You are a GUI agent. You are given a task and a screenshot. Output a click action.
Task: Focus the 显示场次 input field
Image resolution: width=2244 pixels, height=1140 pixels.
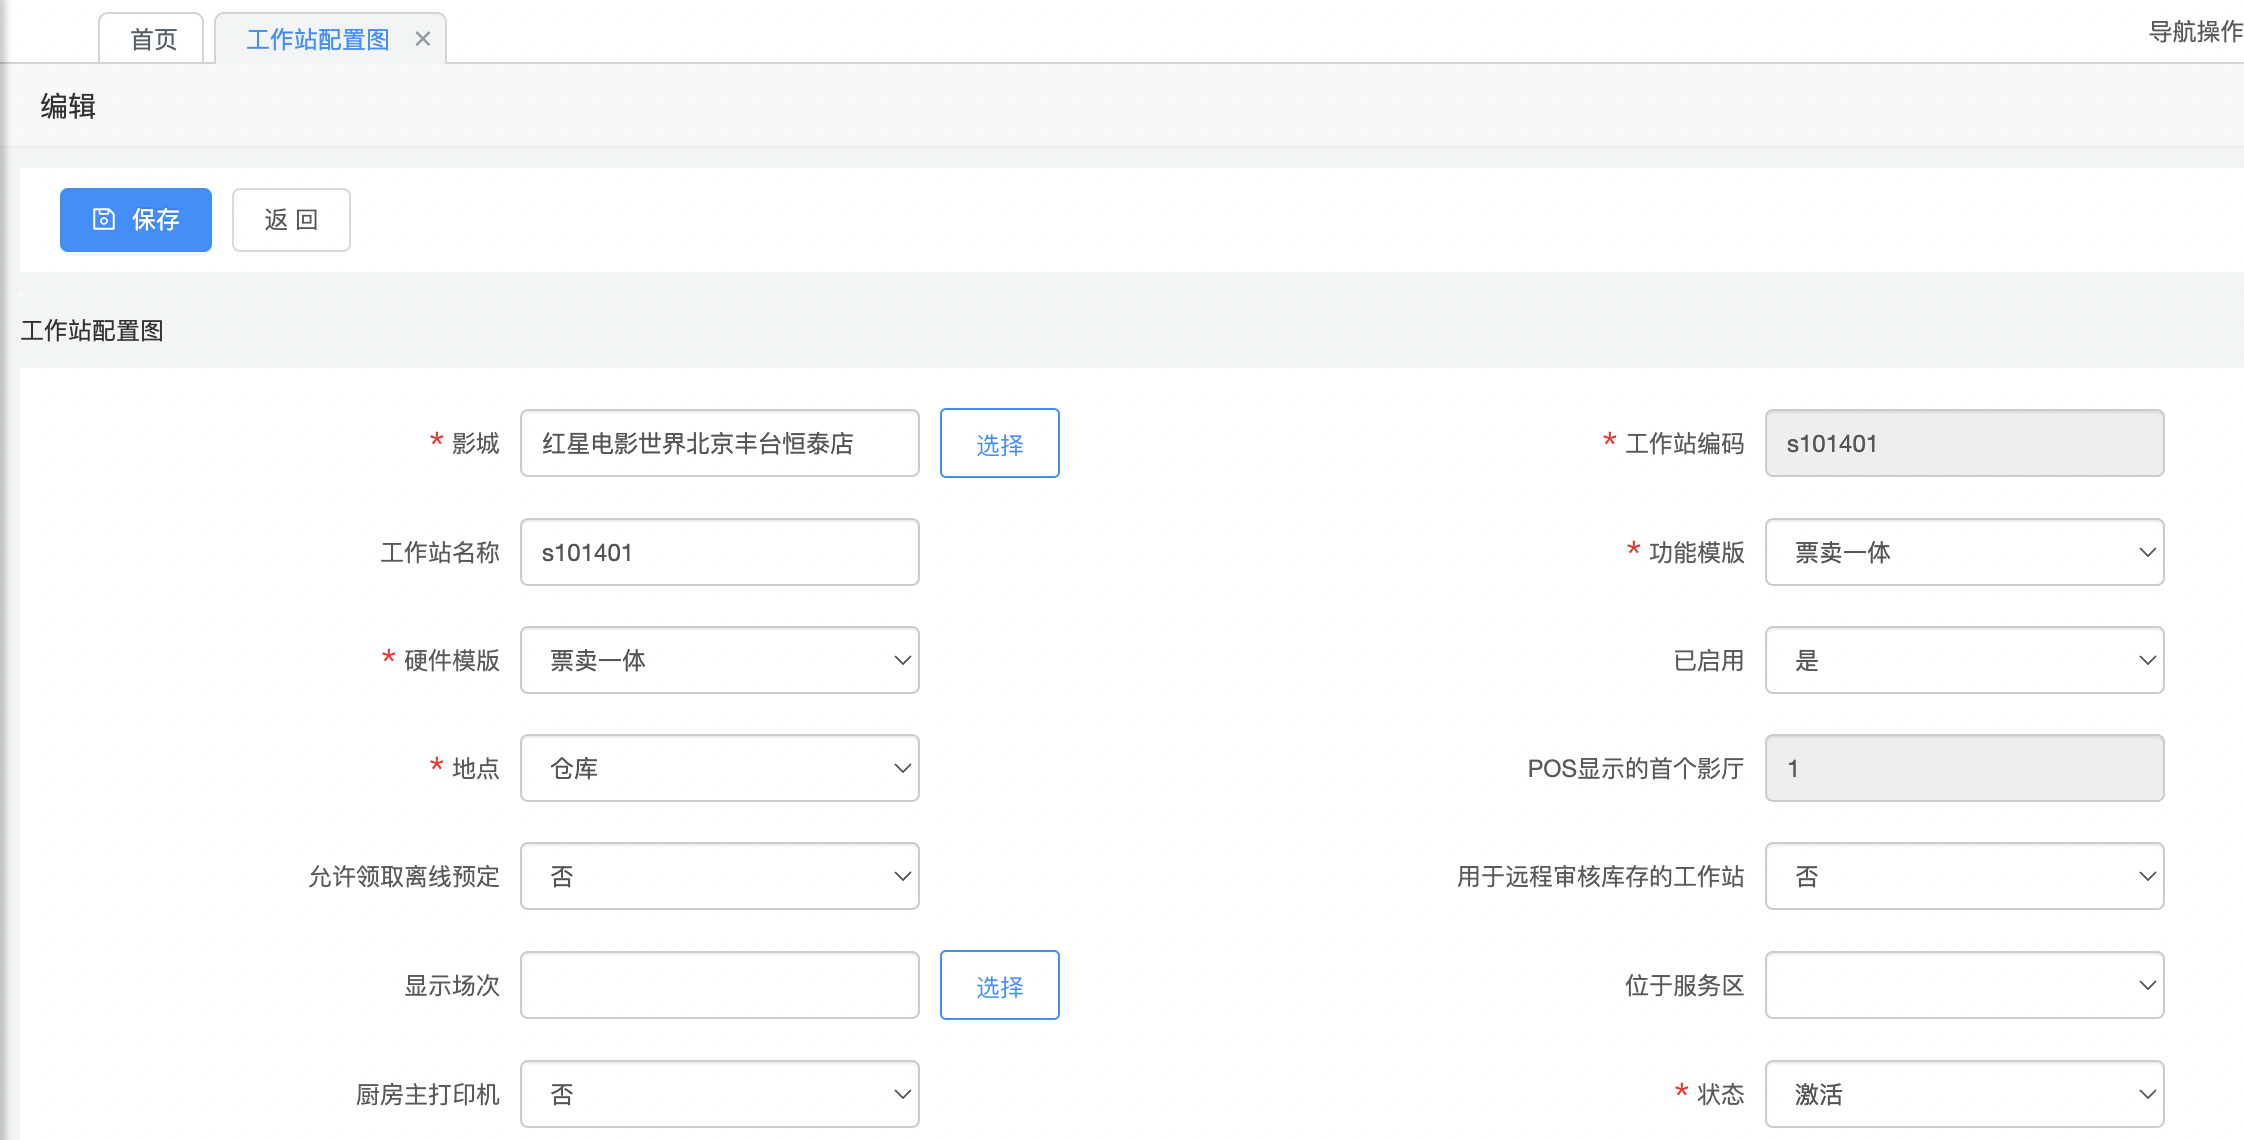(720, 985)
